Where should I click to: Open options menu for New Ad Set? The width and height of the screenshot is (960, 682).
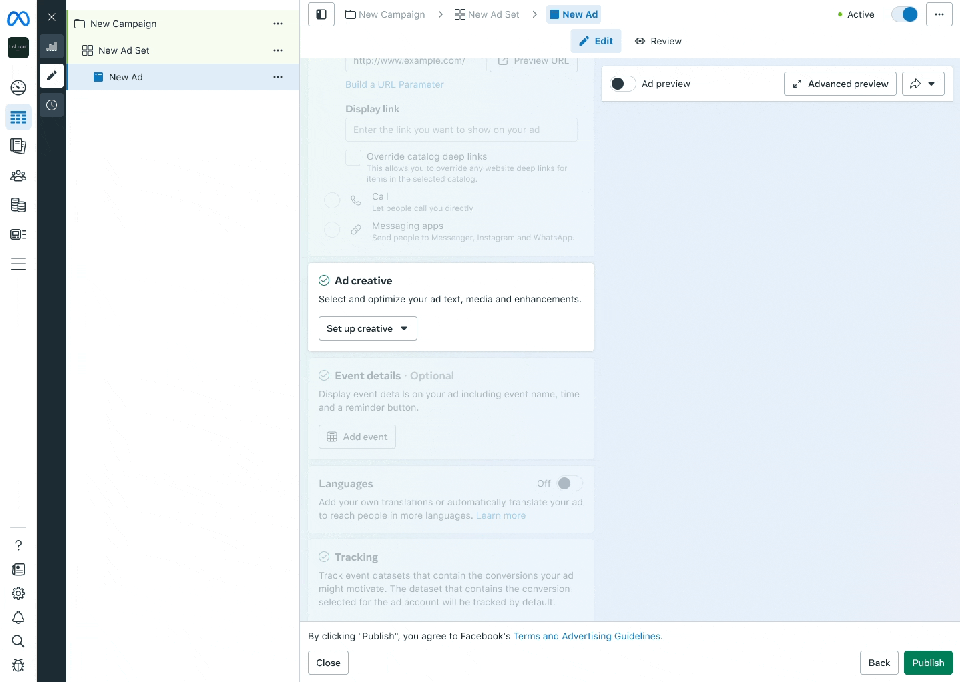(278, 50)
